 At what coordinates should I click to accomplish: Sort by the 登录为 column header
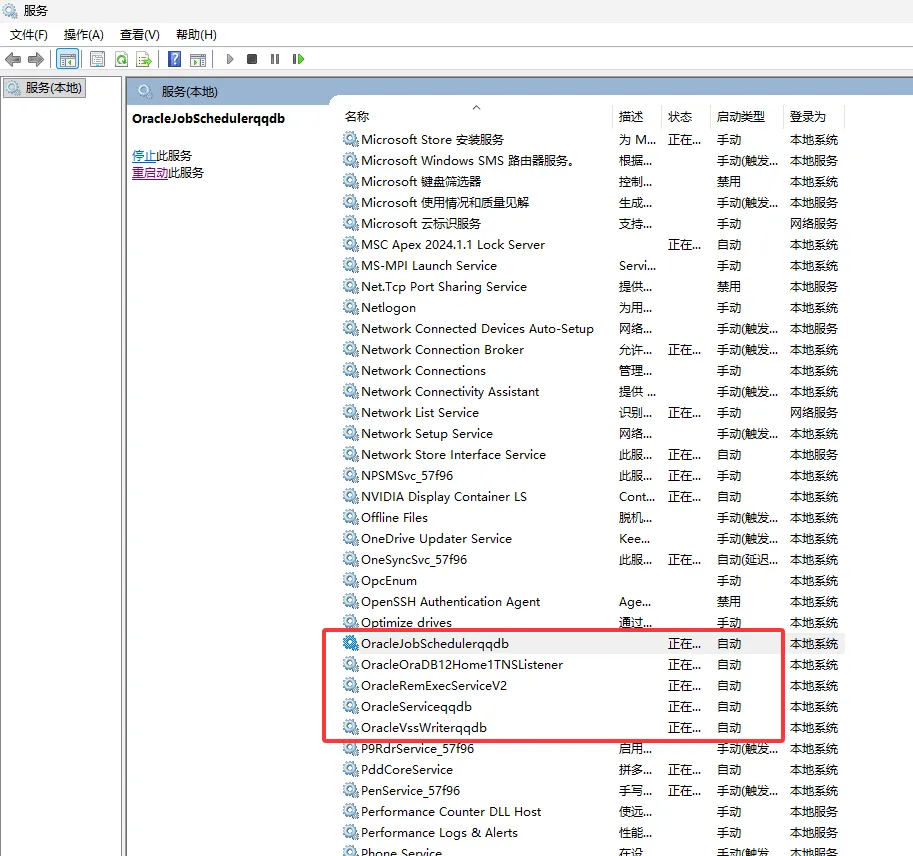coord(814,116)
